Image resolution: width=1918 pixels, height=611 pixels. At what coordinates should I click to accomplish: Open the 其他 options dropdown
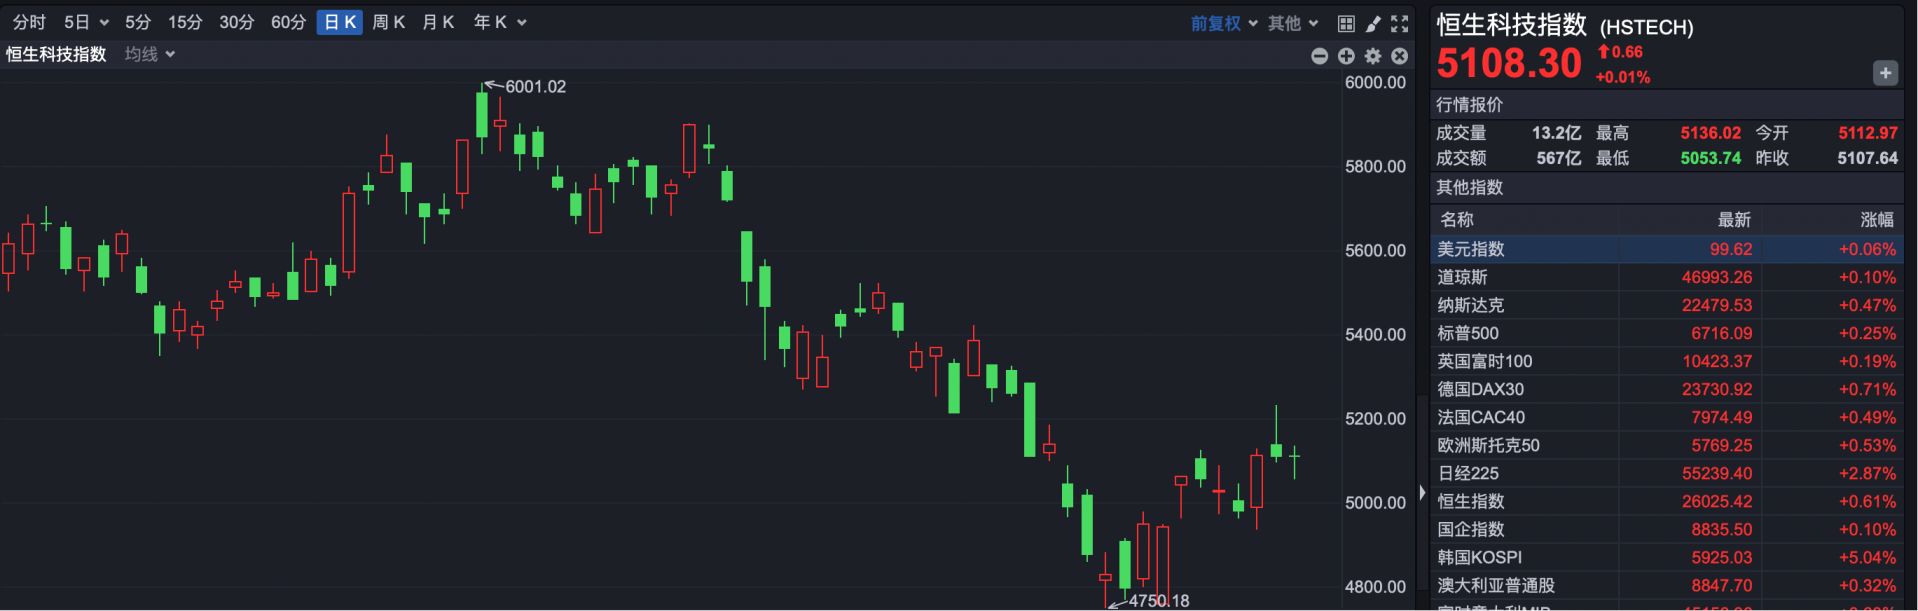pos(1293,23)
